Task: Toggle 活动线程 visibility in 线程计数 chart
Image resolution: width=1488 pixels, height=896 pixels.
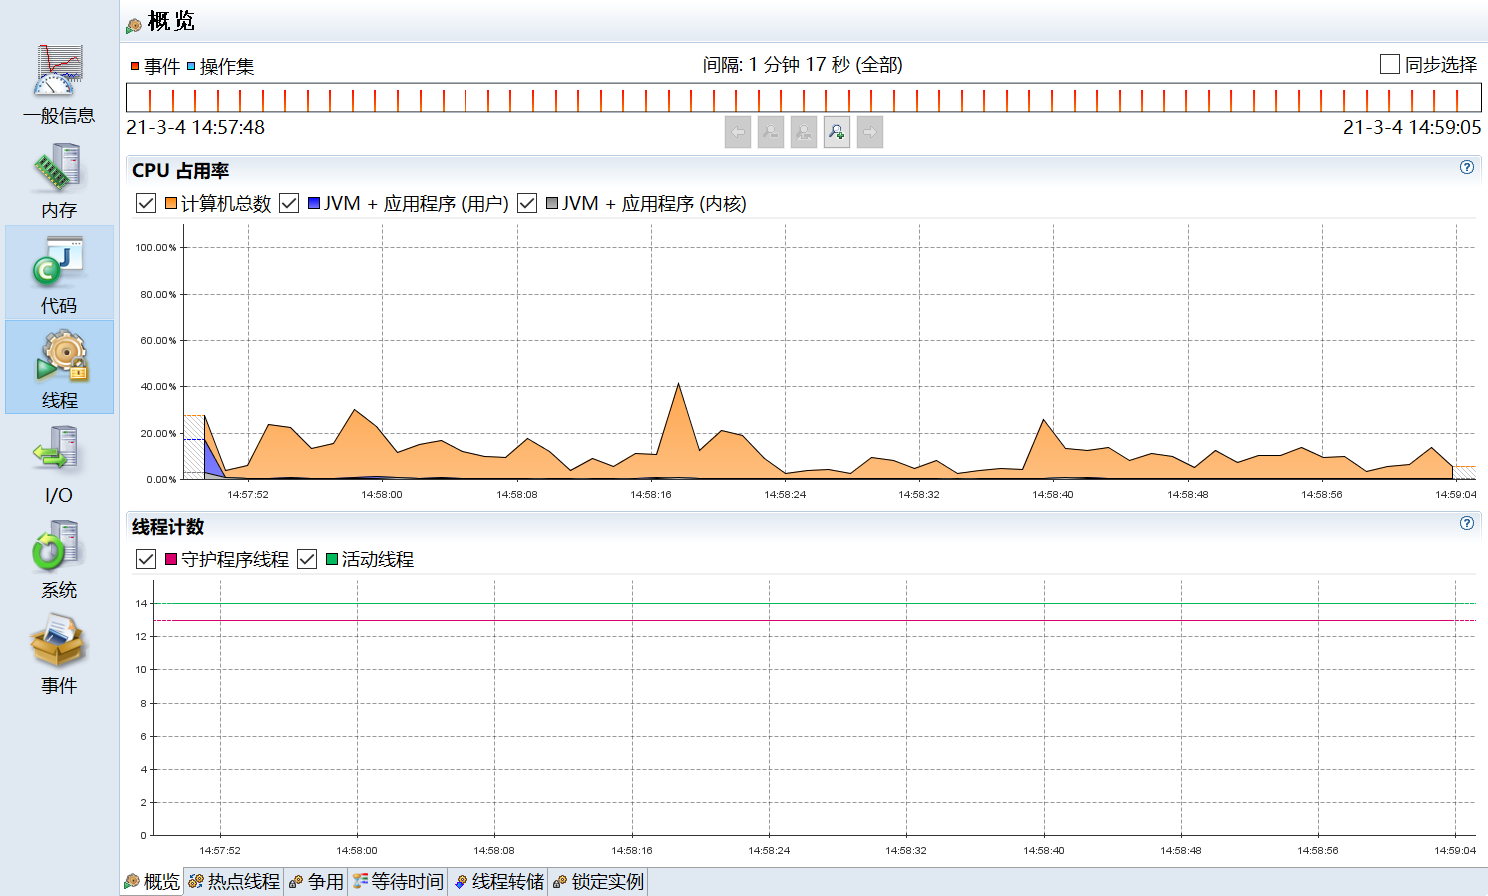Action: click(x=307, y=559)
